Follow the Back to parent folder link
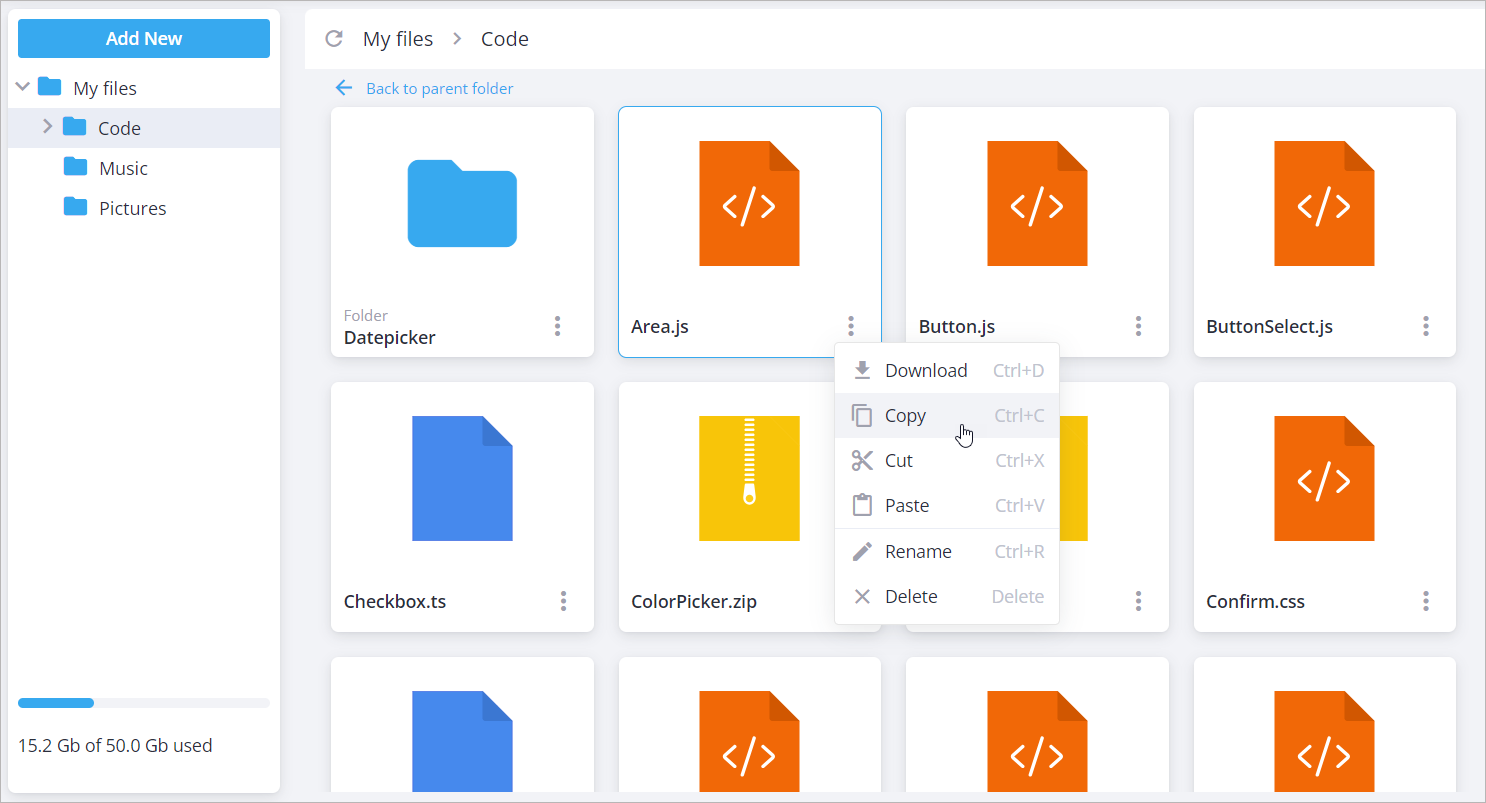The height and width of the screenshot is (803, 1486). tap(439, 89)
